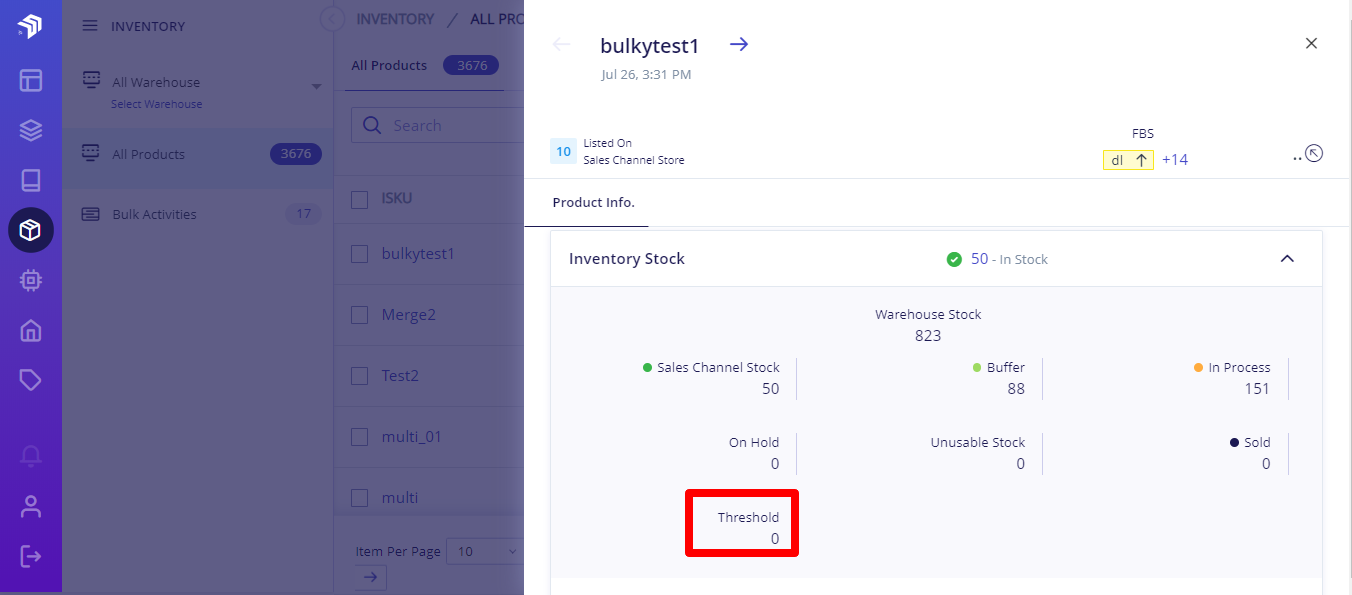This screenshot has height=595, width=1352.
Task: Show the +14 more channels link
Action: pyautogui.click(x=1175, y=160)
